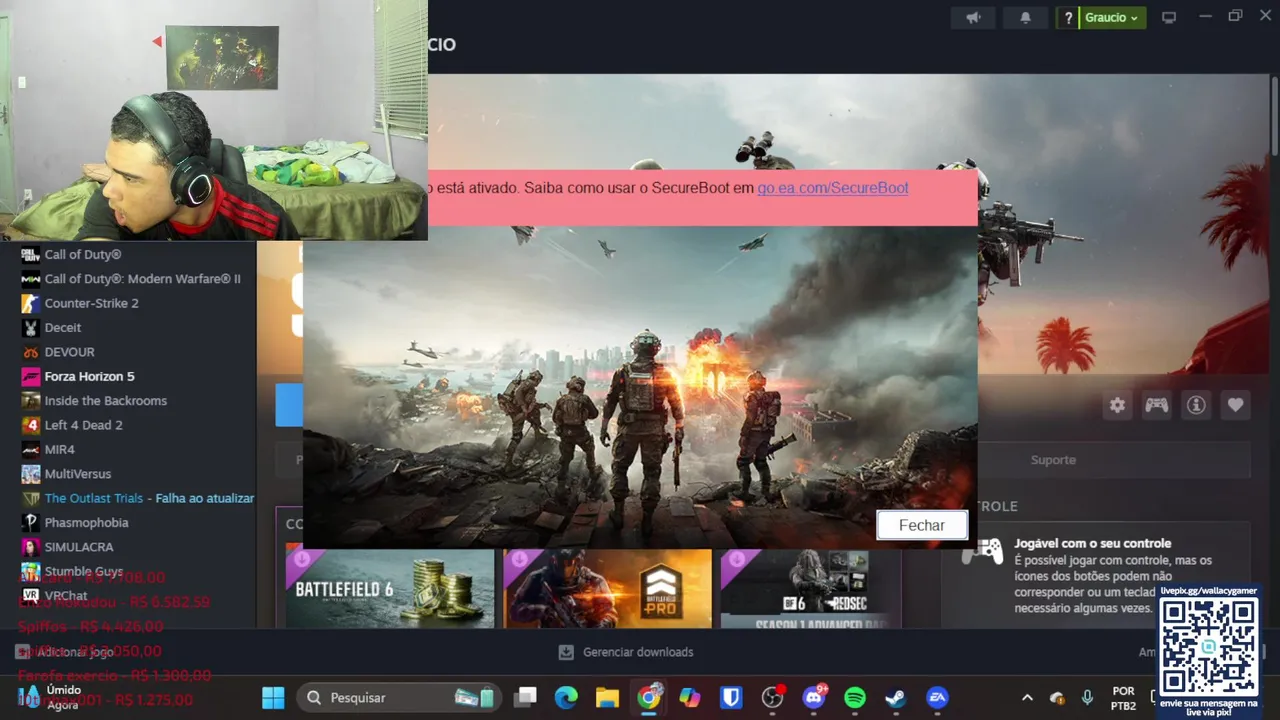Screen dimensions: 1280x720
Task: Switch to Big Picture mode monitor icon
Action: 1168,17
